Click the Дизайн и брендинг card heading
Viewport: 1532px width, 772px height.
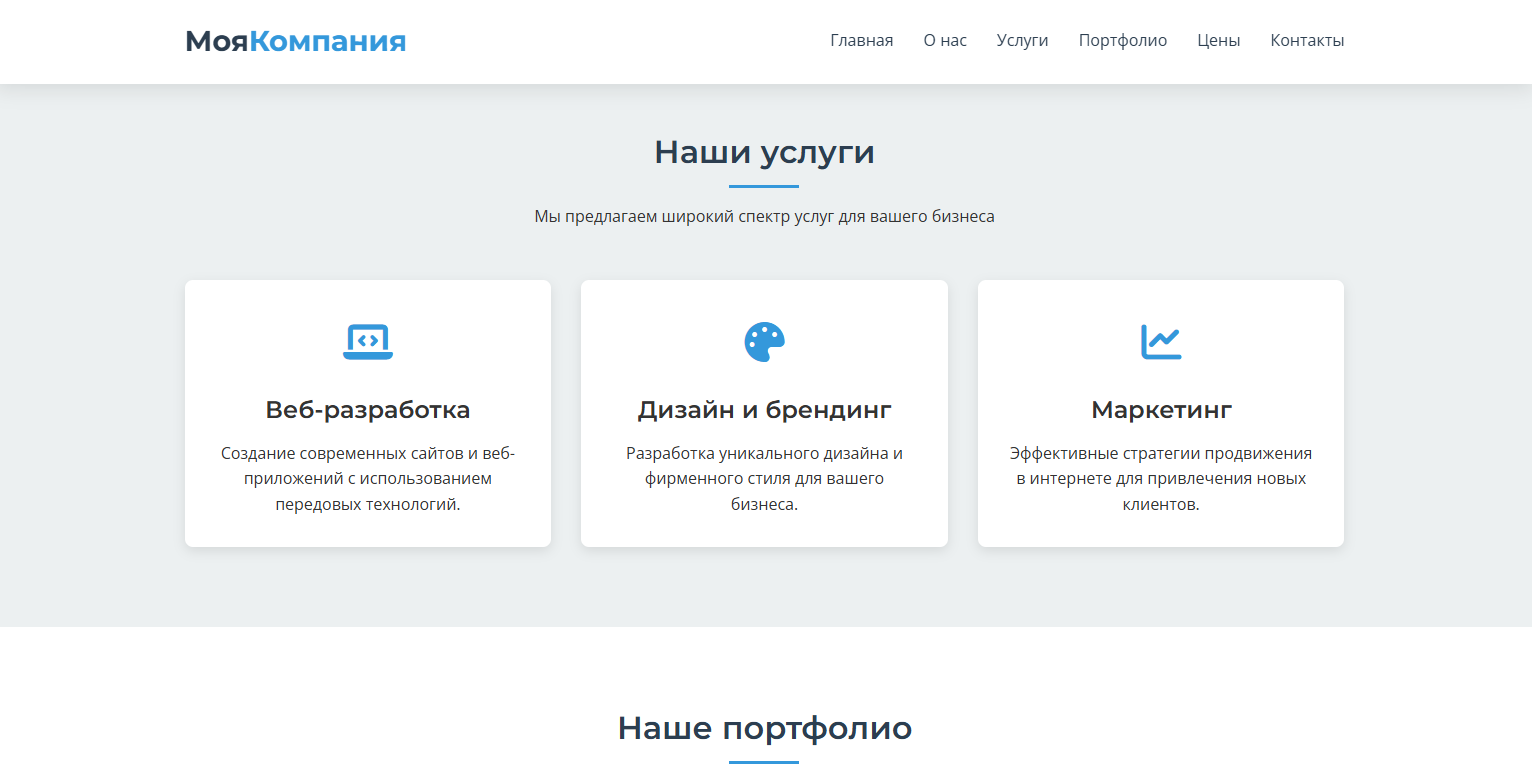[764, 410]
